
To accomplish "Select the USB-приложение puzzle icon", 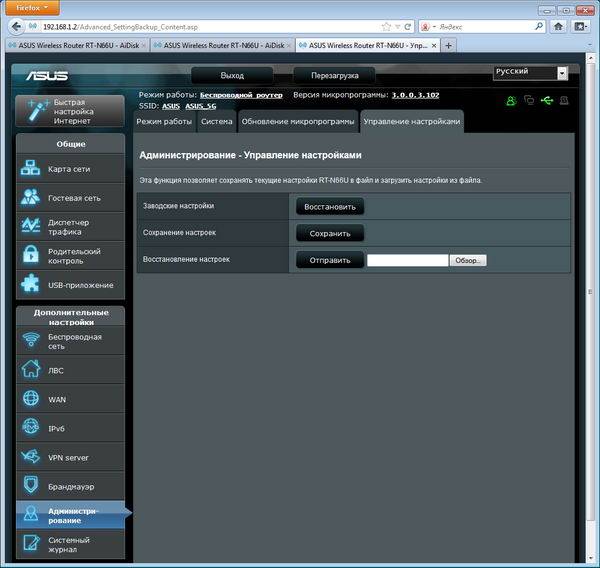I will (30, 285).
